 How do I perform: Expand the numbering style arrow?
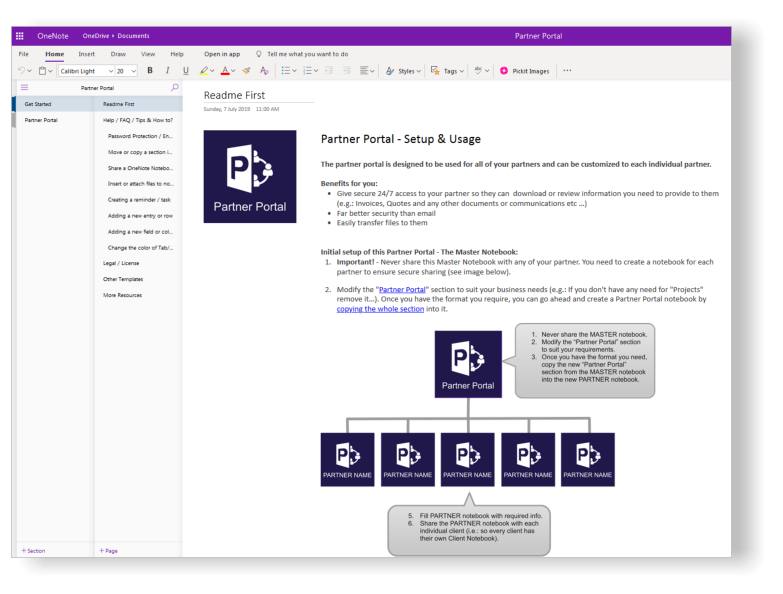tap(316, 71)
